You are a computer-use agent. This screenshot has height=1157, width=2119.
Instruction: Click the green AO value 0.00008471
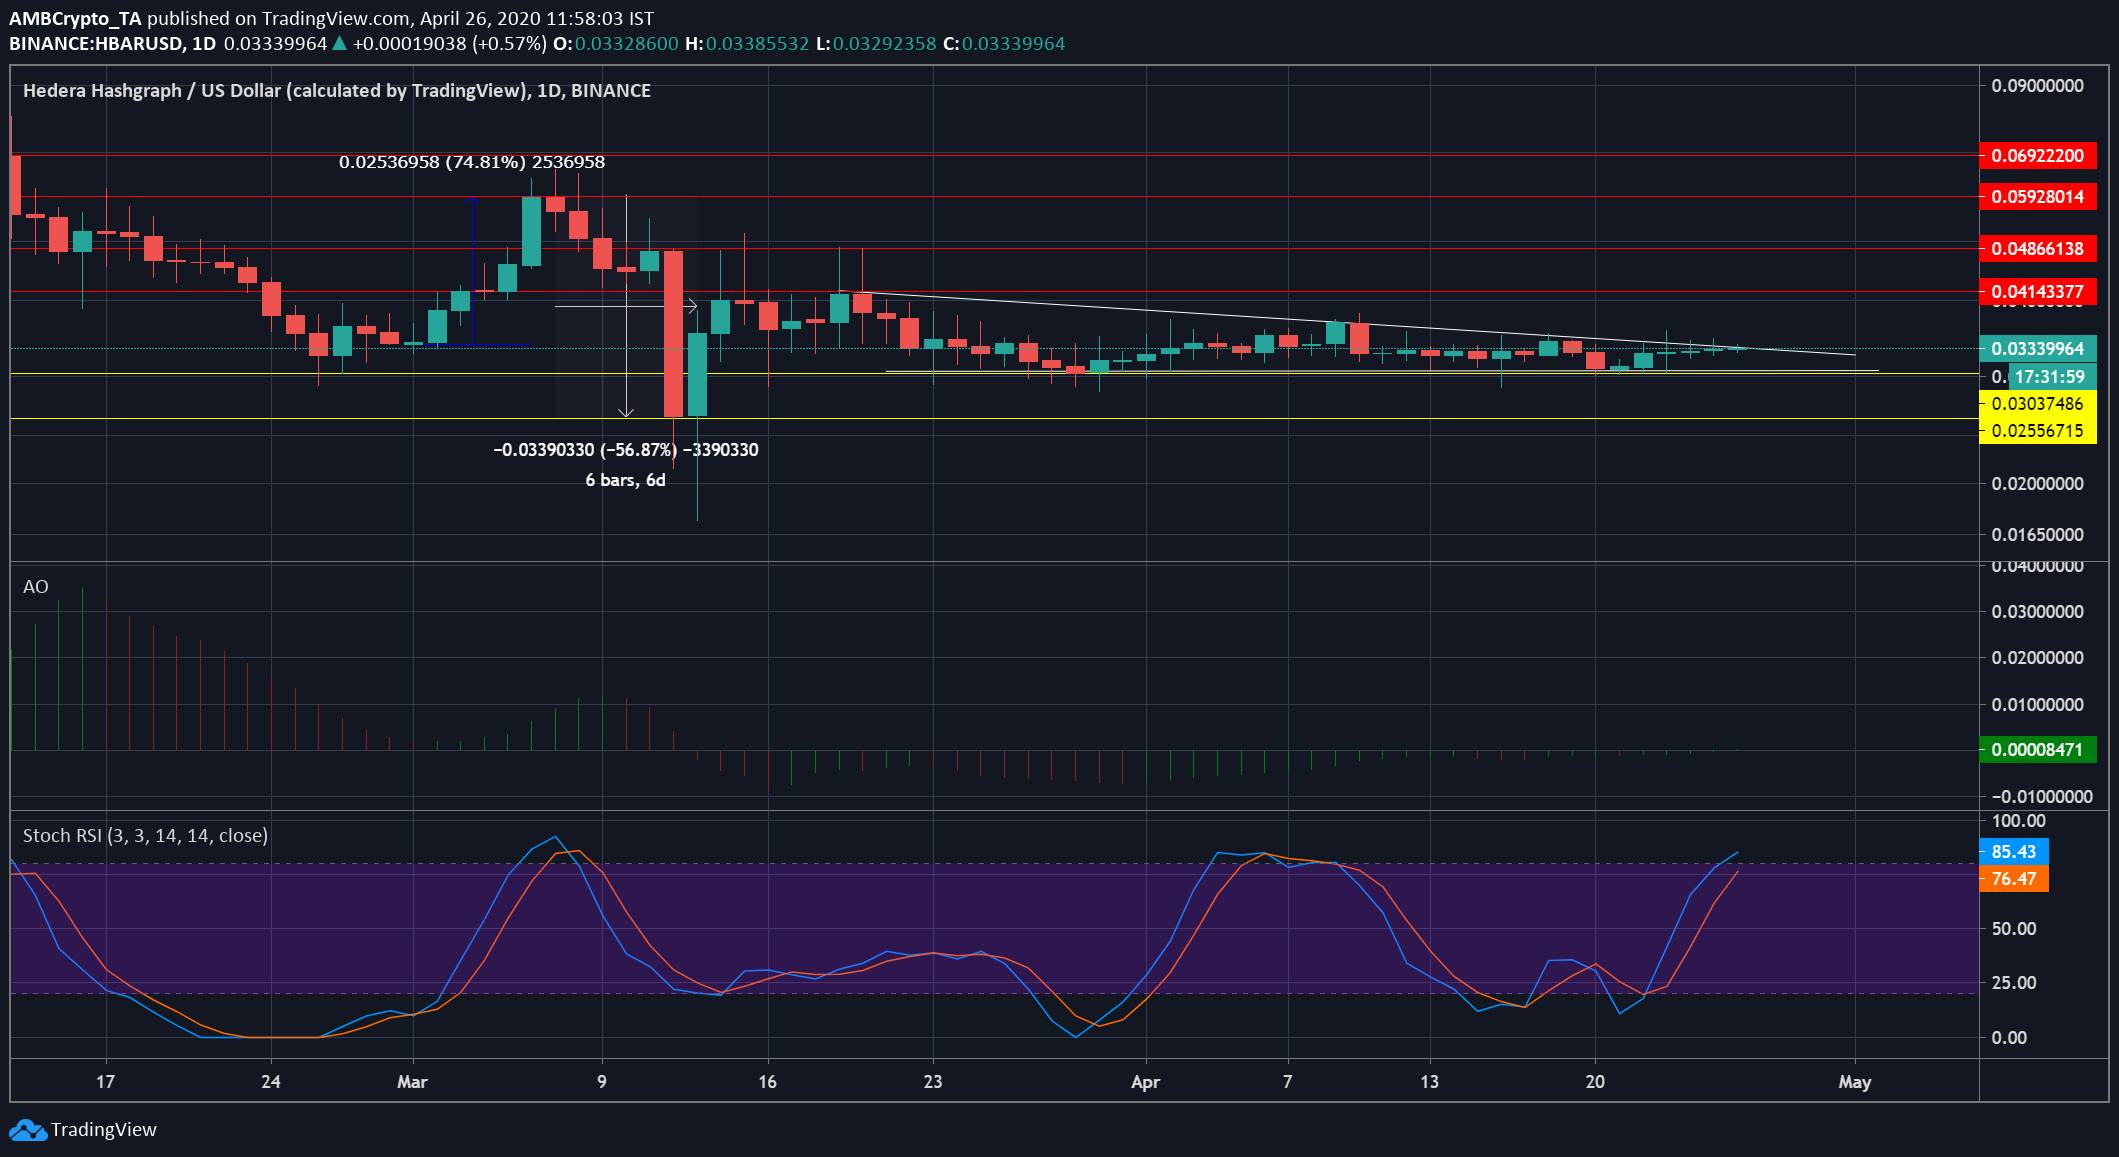[2038, 750]
